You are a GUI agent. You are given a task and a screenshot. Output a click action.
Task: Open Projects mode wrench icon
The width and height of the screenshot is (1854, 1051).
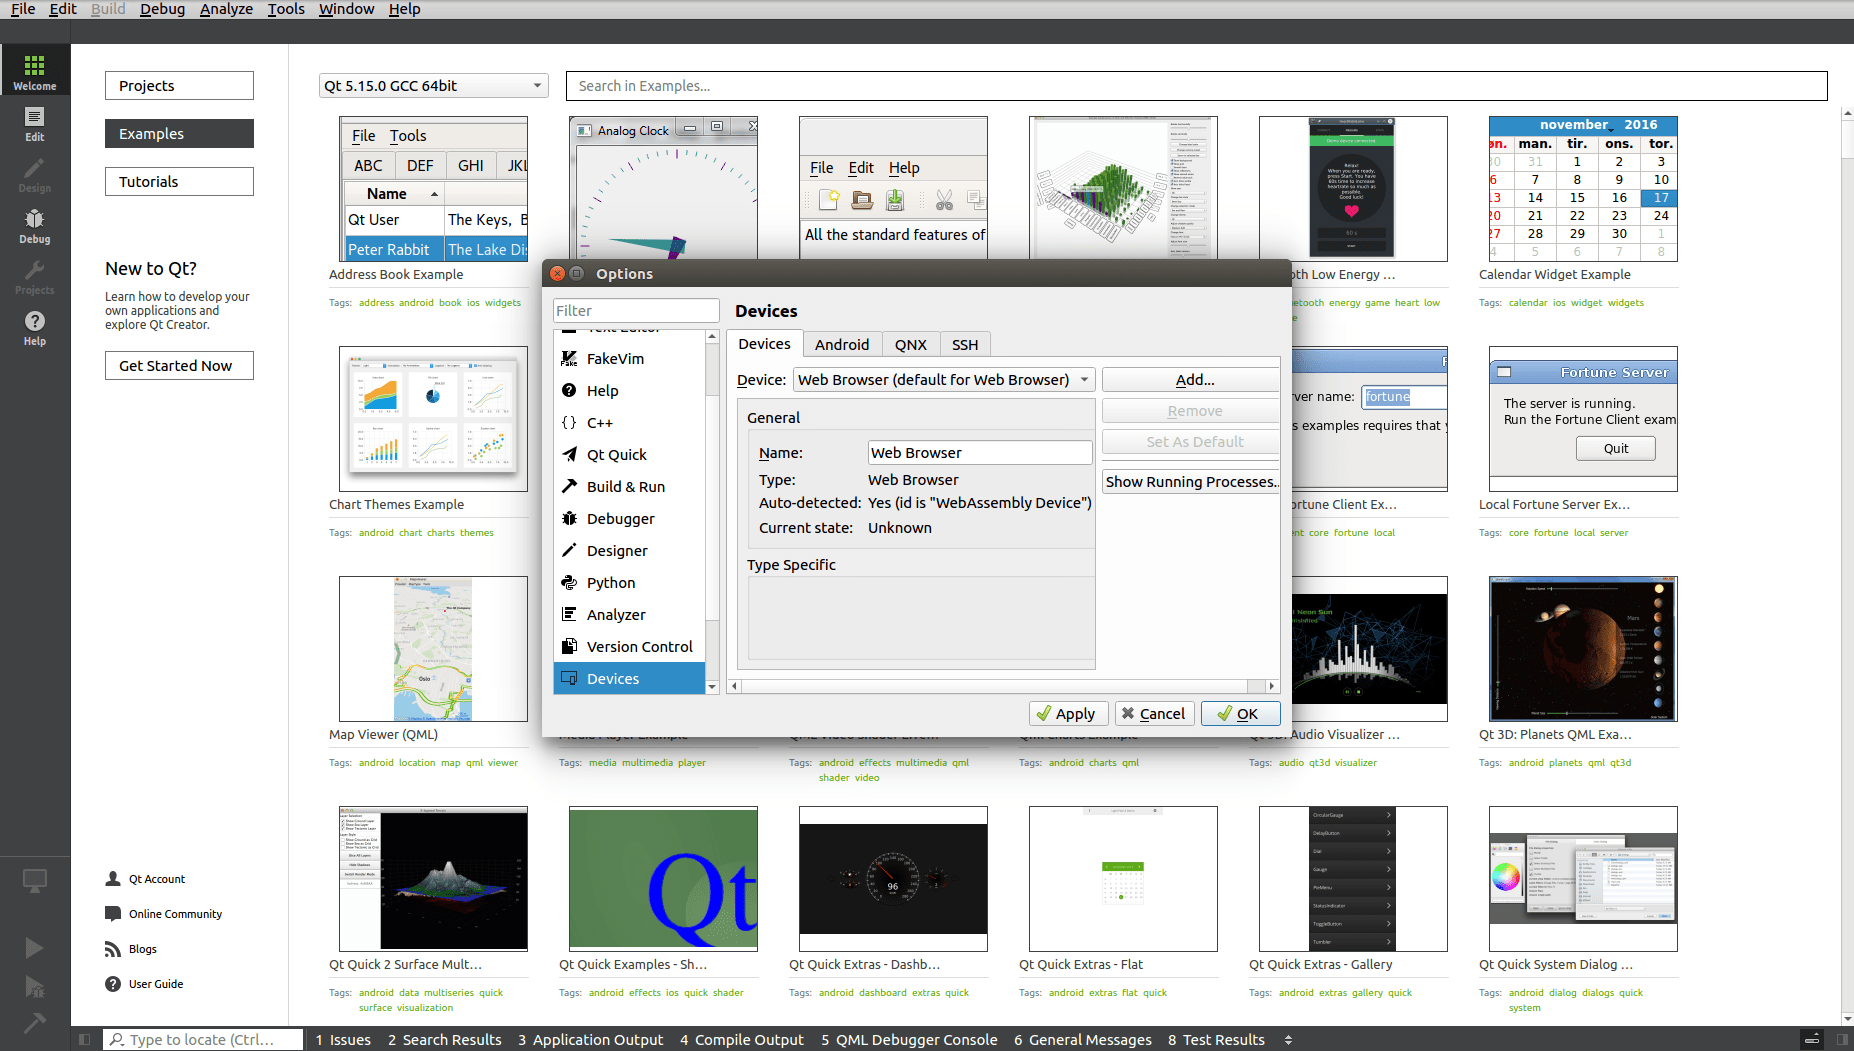click(35, 276)
